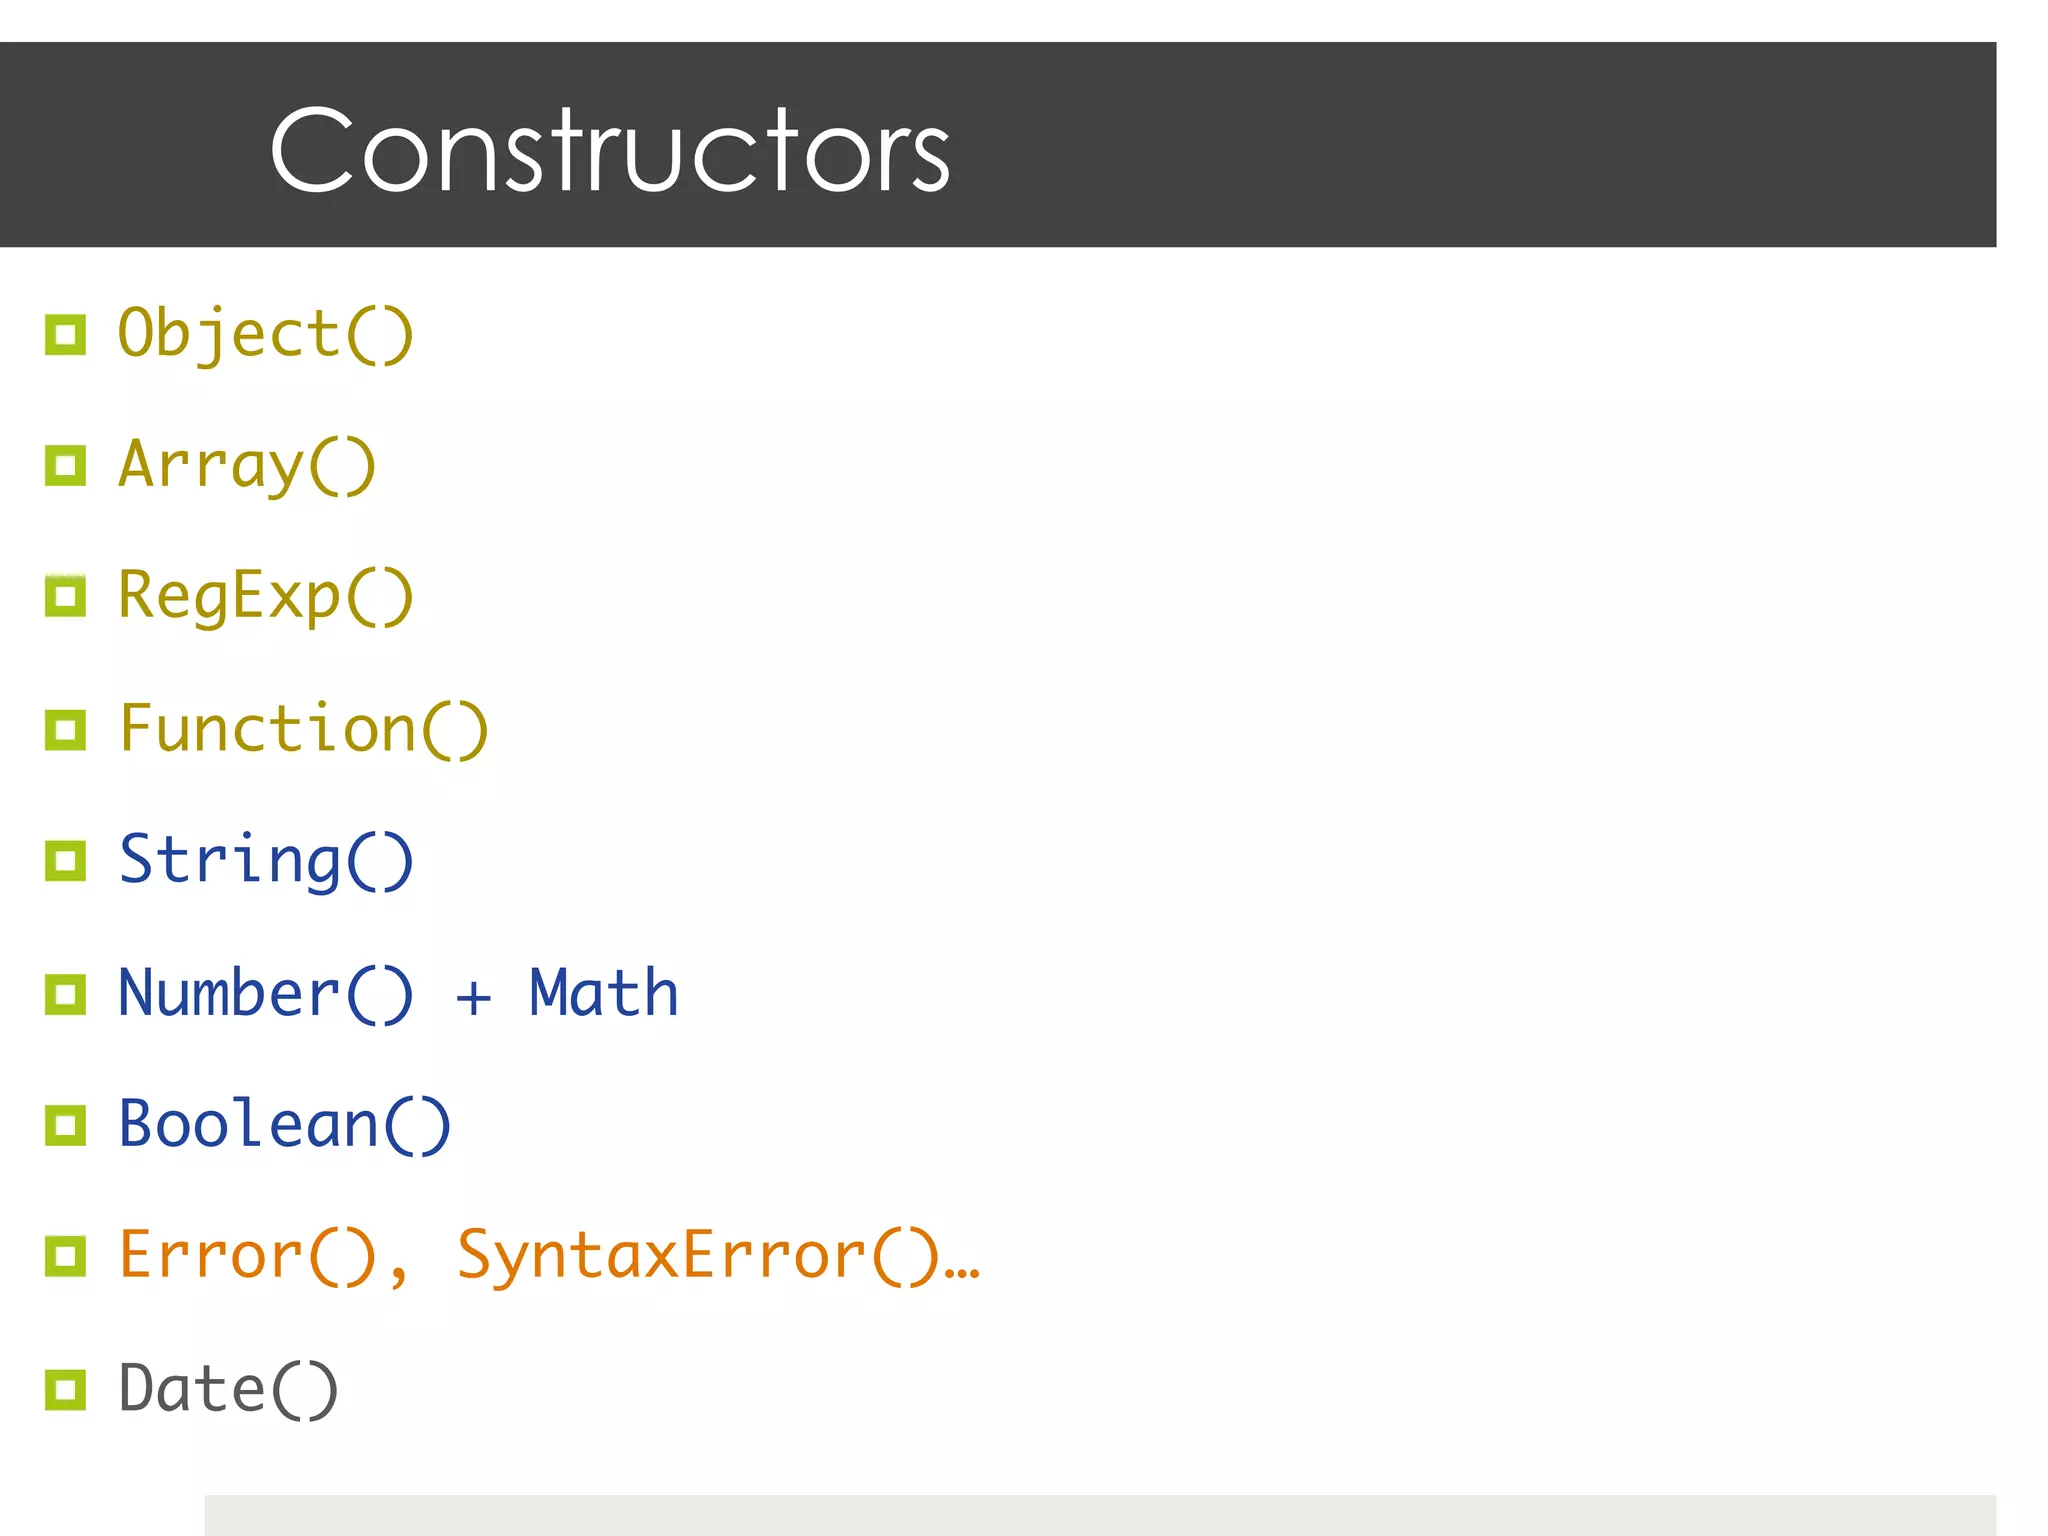
Task: Click the square bullet beside Boolean()
Action: pos(66,1125)
